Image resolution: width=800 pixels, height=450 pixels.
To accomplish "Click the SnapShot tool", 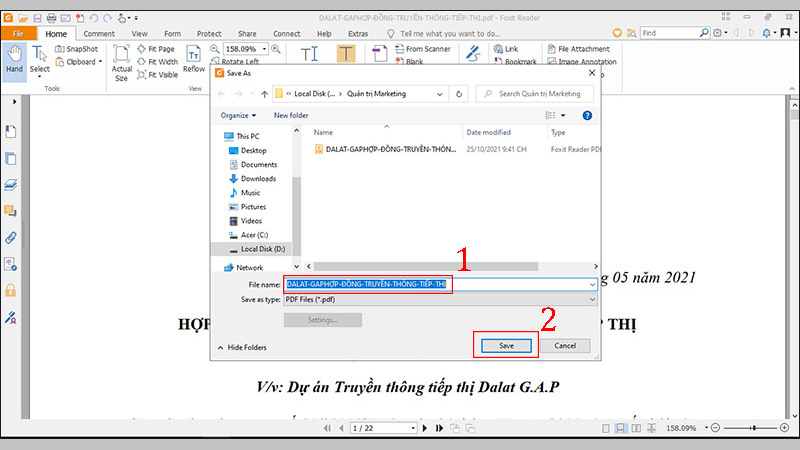I will click(x=75, y=48).
